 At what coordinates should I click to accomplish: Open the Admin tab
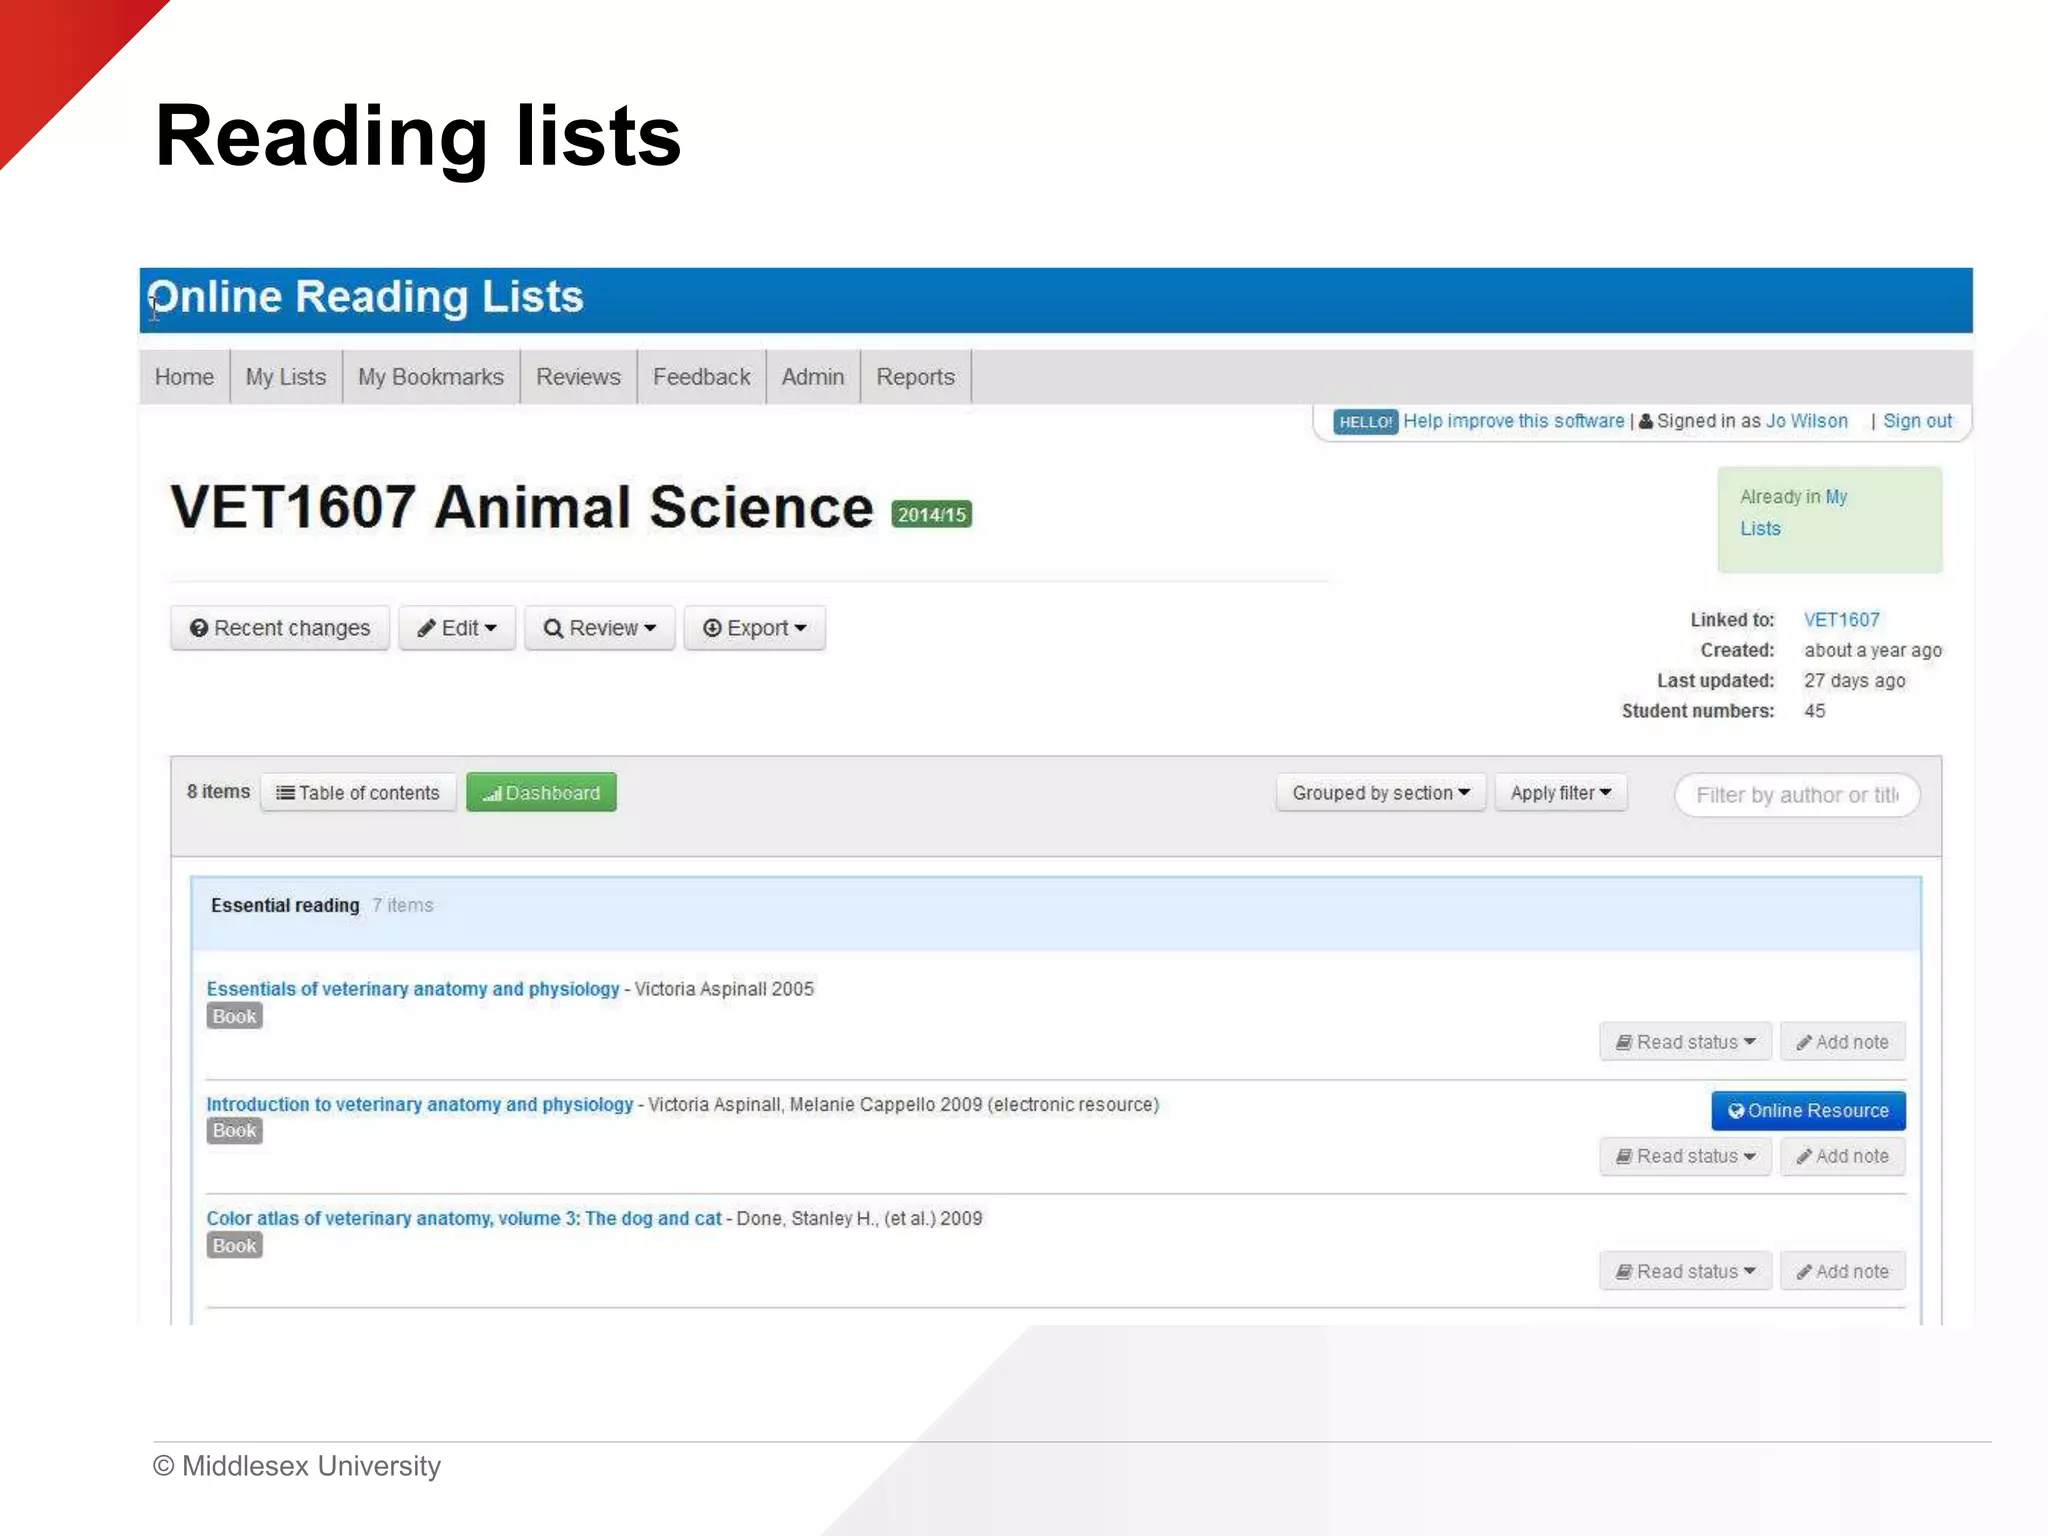[x=813, y=377]
